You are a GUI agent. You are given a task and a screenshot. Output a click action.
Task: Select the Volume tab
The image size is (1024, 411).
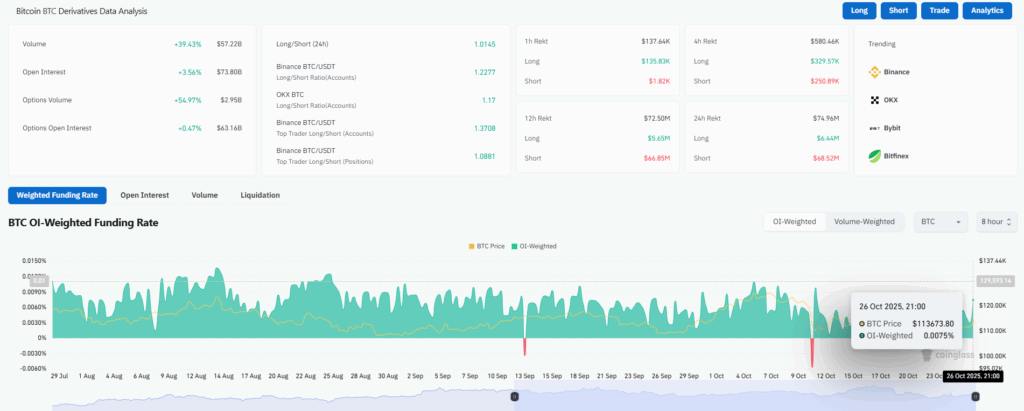tap(205, 195)
